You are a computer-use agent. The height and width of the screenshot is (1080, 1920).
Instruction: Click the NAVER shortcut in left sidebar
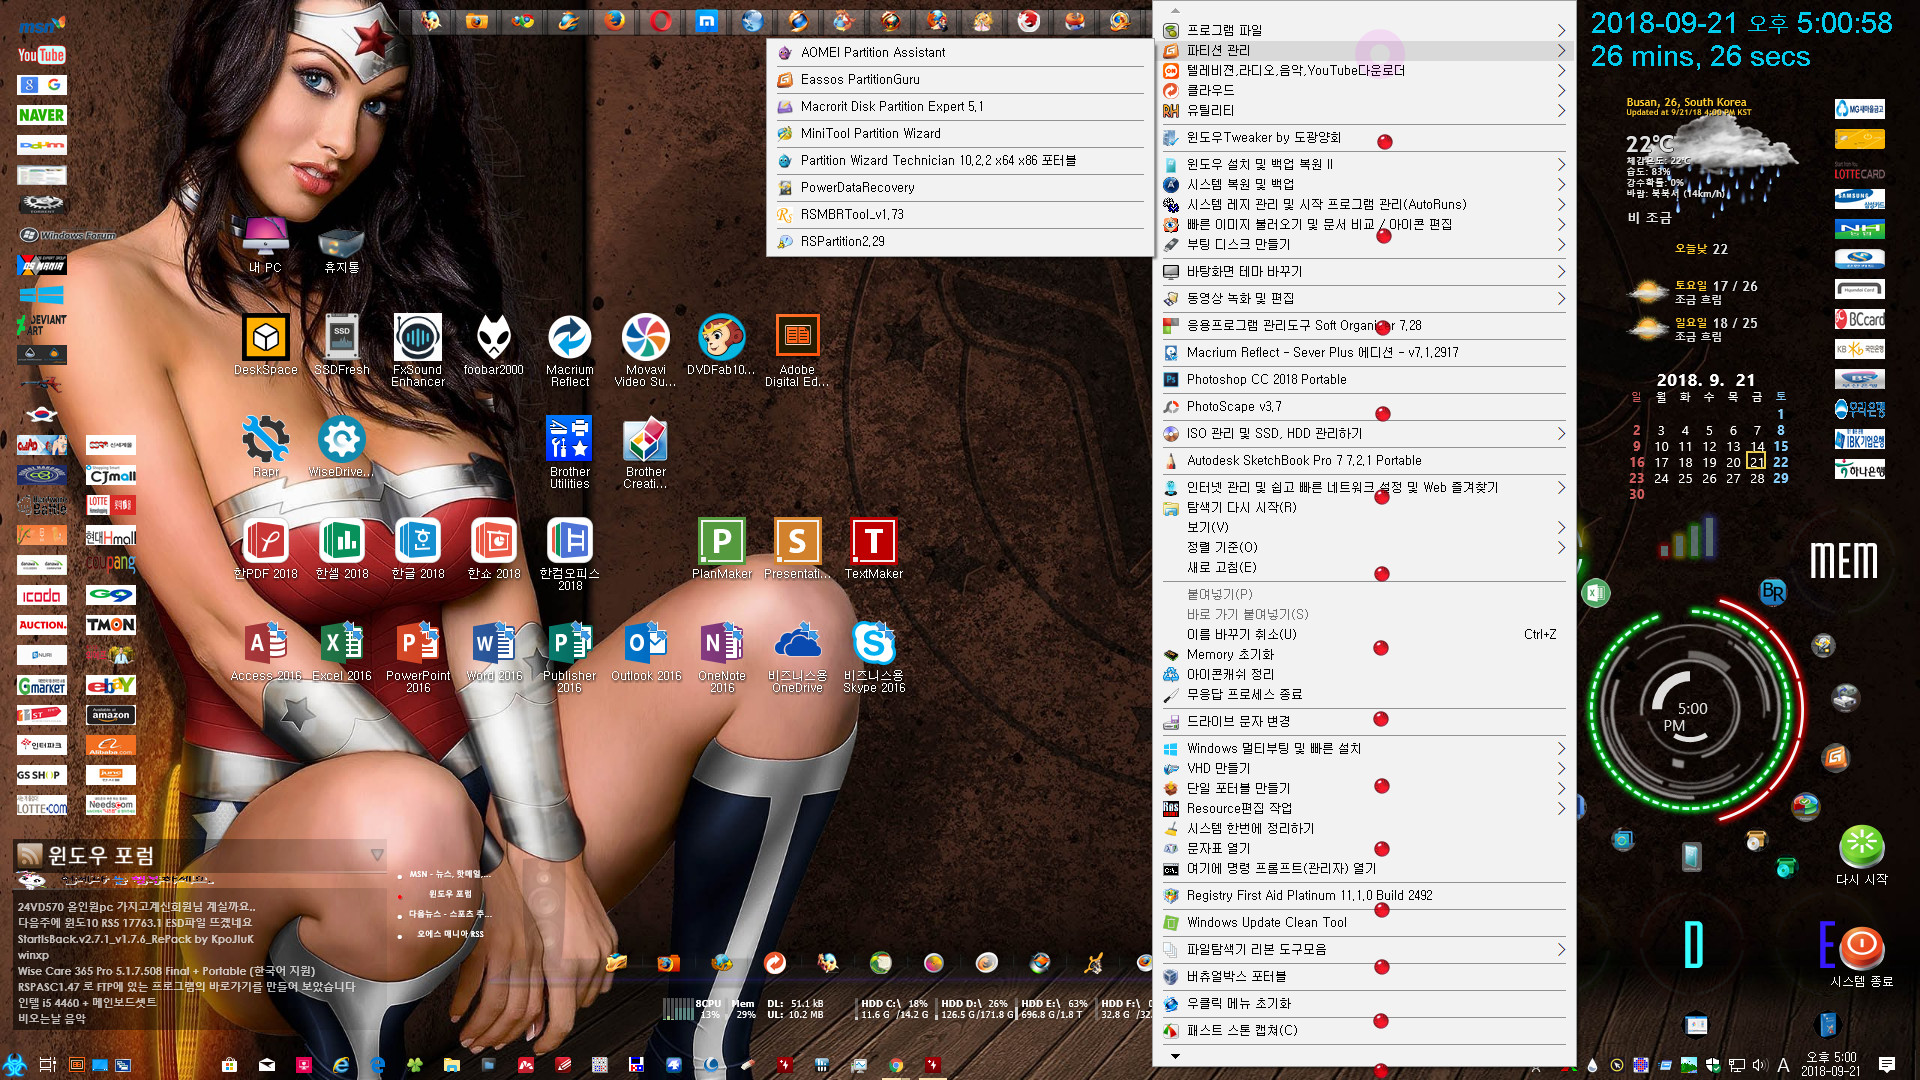[41, 115]
